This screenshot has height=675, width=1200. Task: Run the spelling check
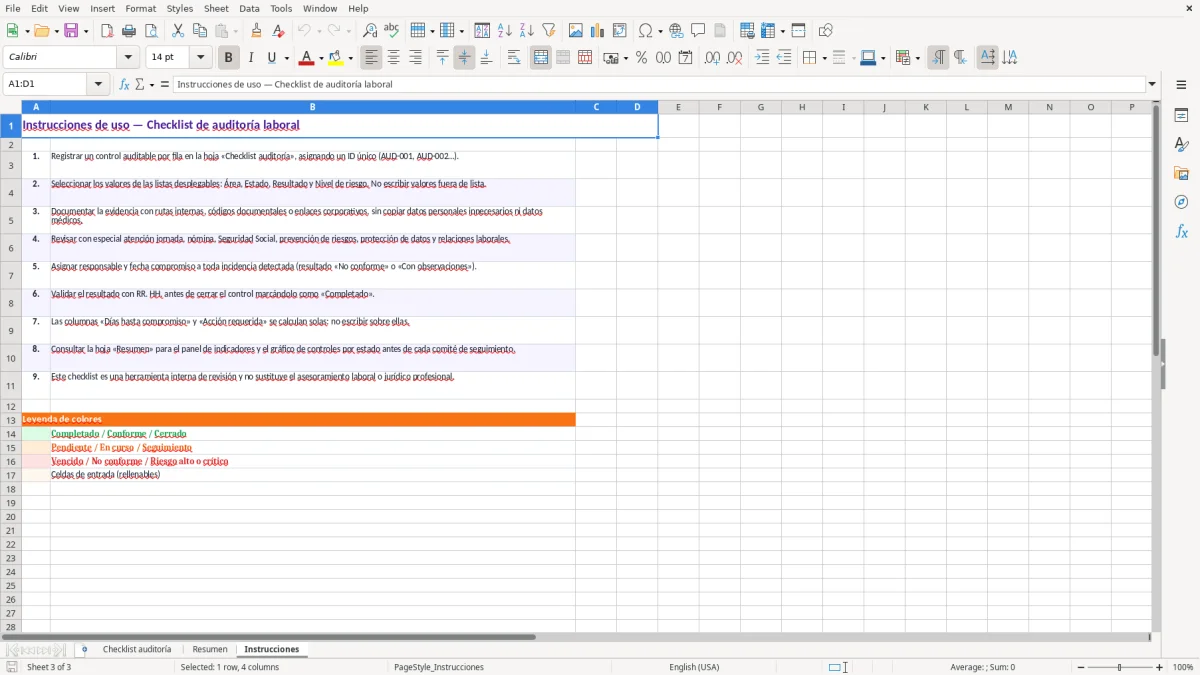tap(392, 31)
